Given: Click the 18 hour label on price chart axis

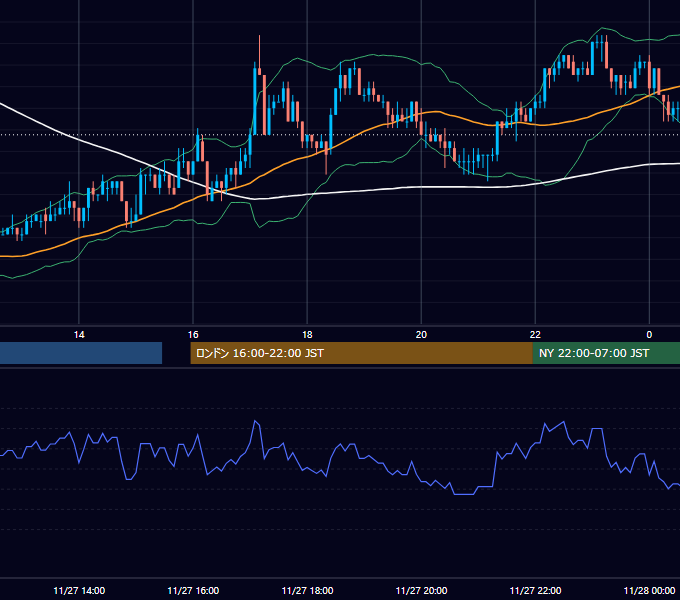Looking at the screenshot, I should click(307, 334).
